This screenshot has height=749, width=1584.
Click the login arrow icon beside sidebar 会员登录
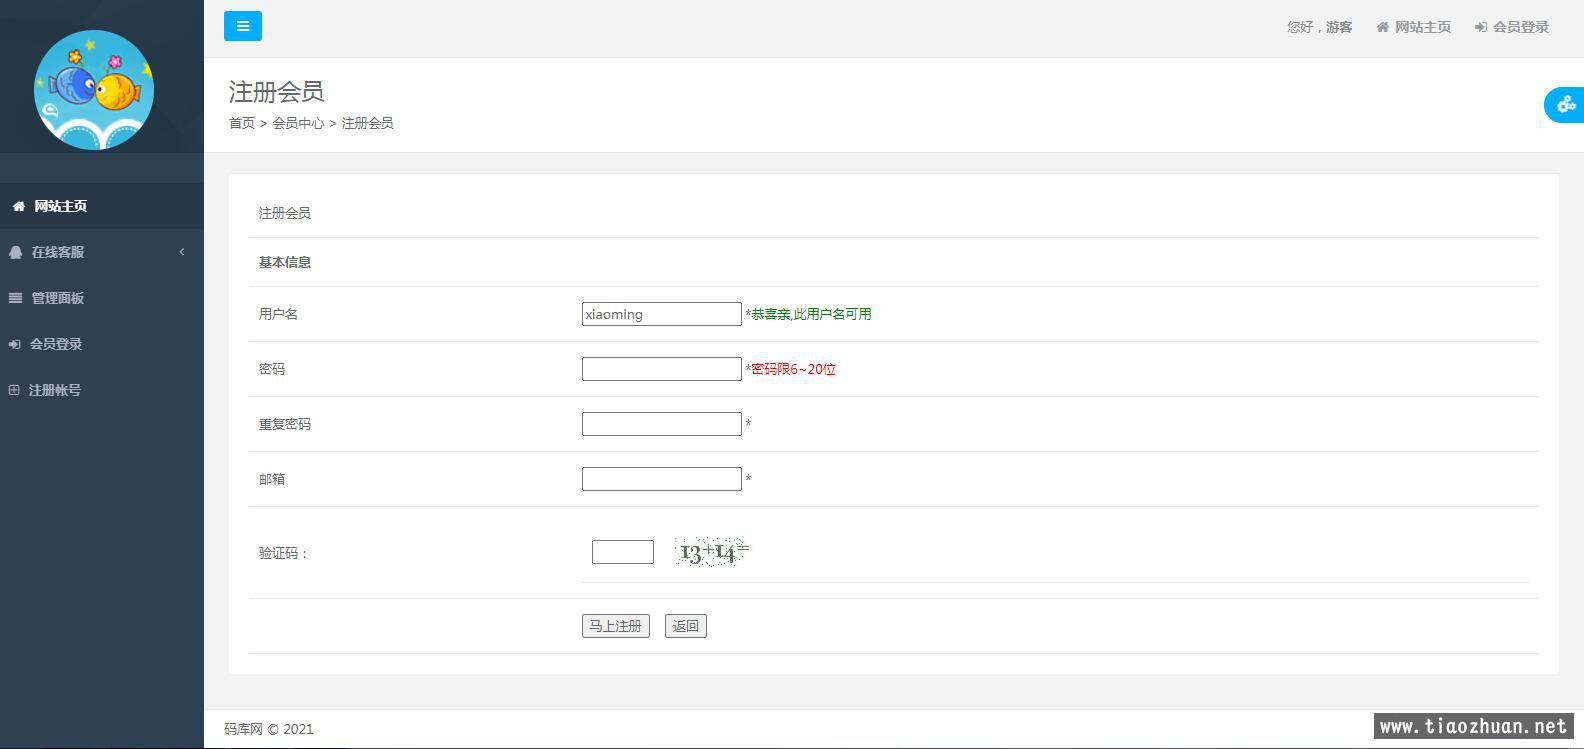coord(15,344)
